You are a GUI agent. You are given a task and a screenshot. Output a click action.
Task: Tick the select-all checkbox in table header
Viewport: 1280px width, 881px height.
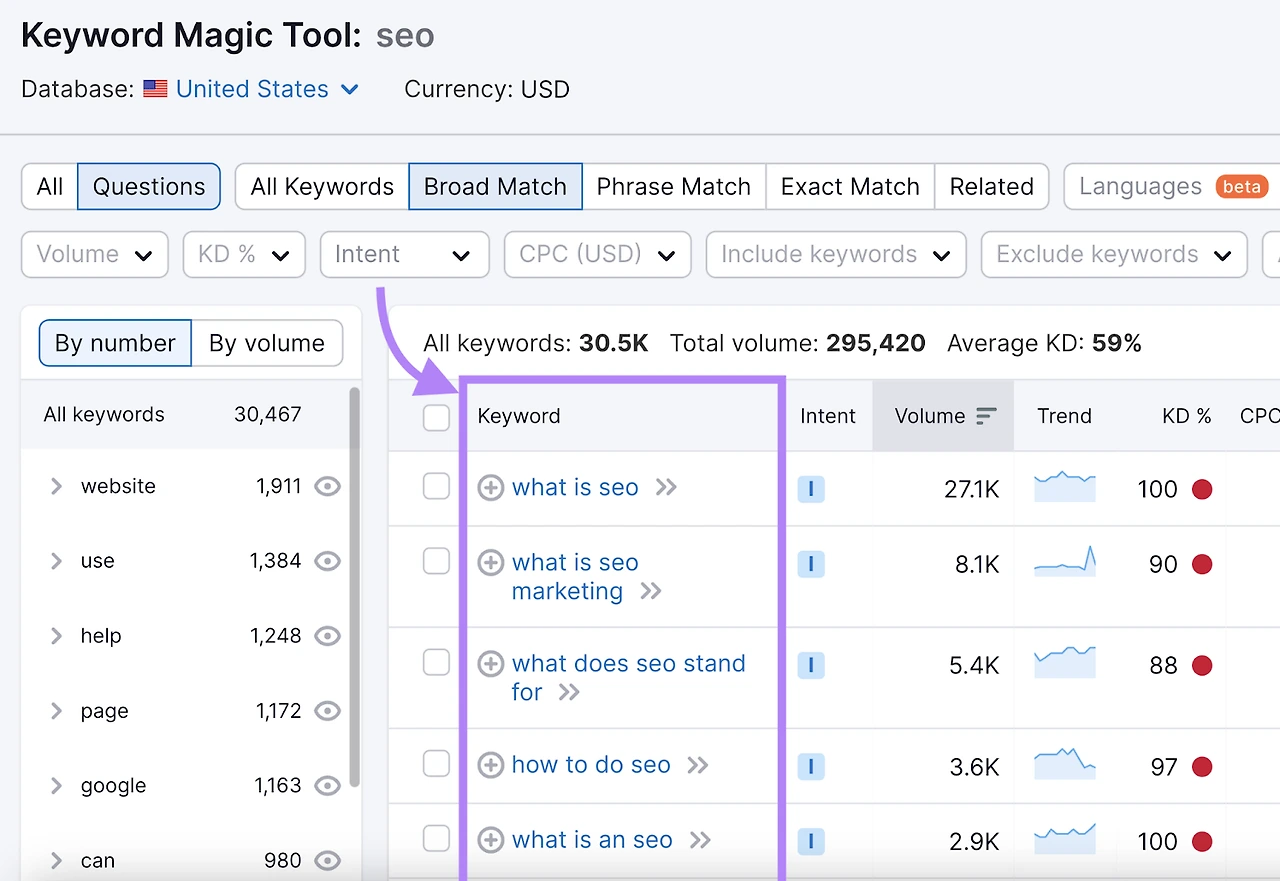pos(436,417)
